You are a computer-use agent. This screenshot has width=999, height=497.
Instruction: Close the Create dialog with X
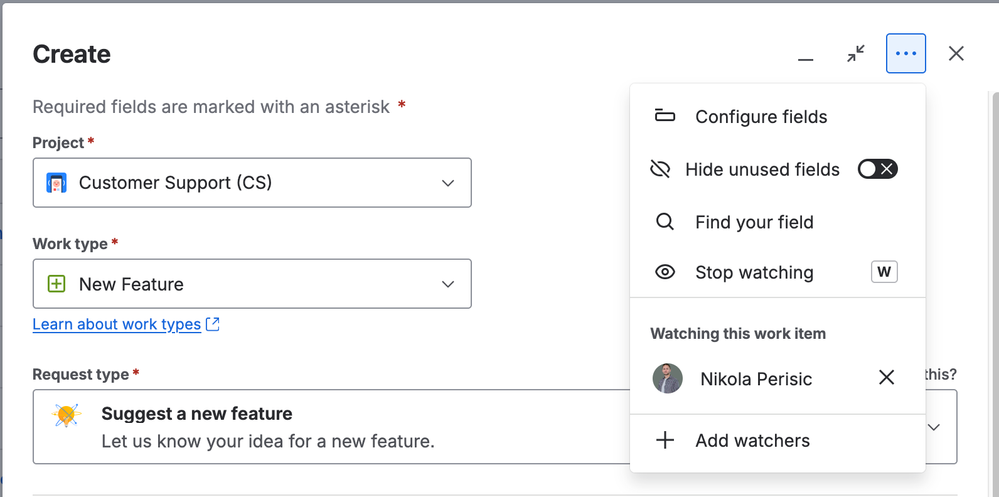(x=956, y=54)
